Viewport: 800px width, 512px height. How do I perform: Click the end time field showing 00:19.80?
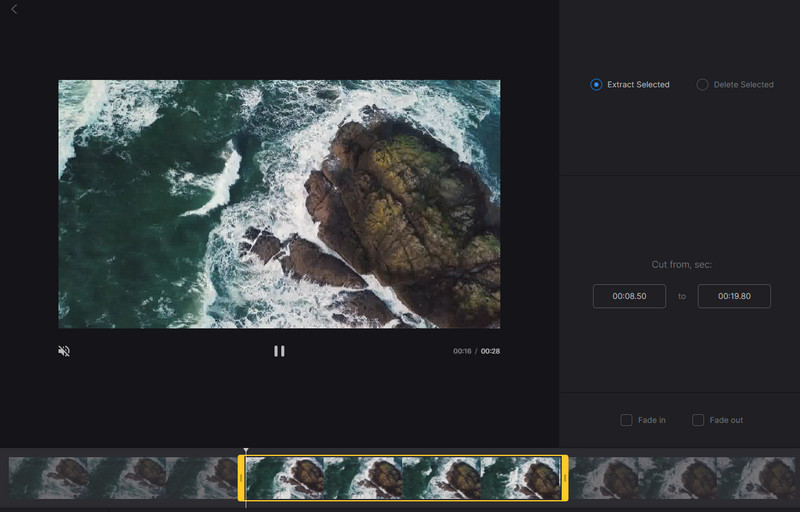(x=734, y=296)
